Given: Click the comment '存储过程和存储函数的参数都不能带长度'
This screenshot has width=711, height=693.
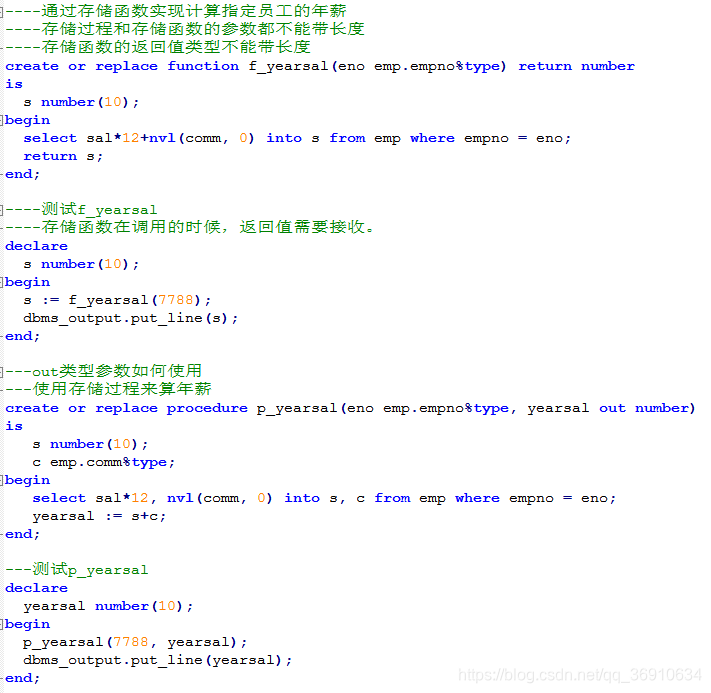Looking at the screenshot, I should pyautogui.click(x=185, y=29).
